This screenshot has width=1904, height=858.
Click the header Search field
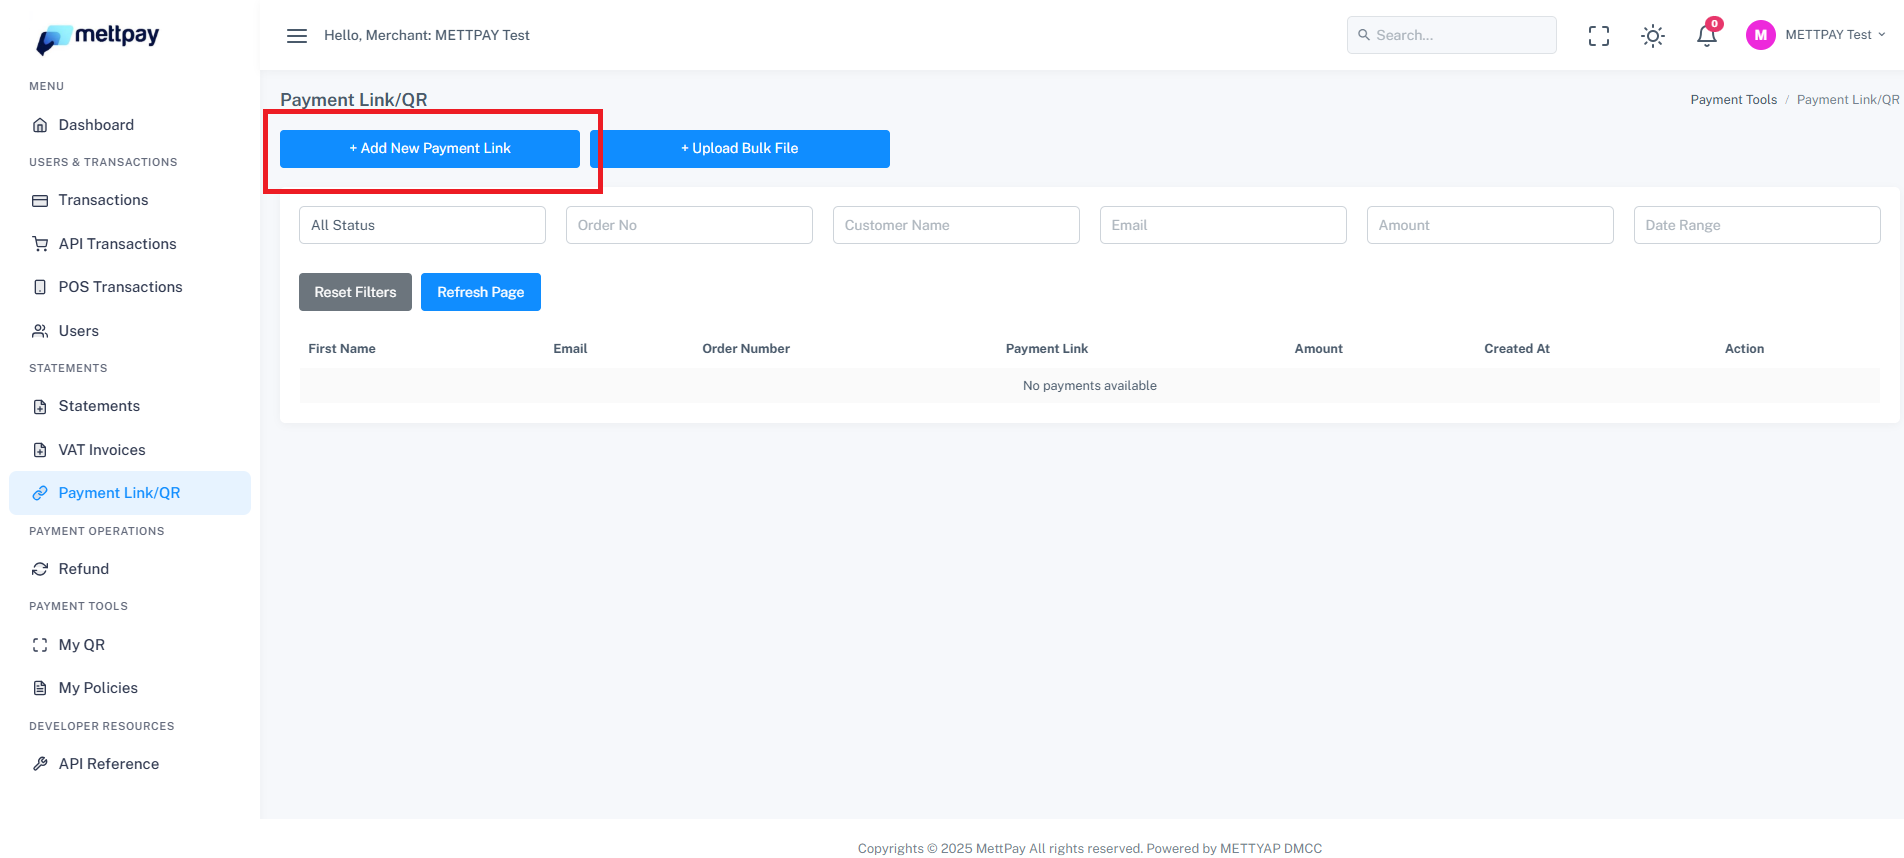pyautogui.click(x=1451, y=35)
